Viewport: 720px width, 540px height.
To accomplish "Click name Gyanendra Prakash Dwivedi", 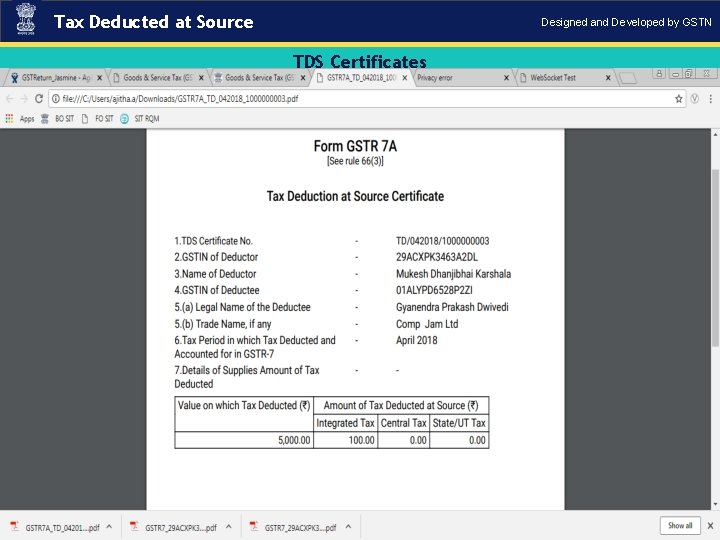I will point(452,307).
